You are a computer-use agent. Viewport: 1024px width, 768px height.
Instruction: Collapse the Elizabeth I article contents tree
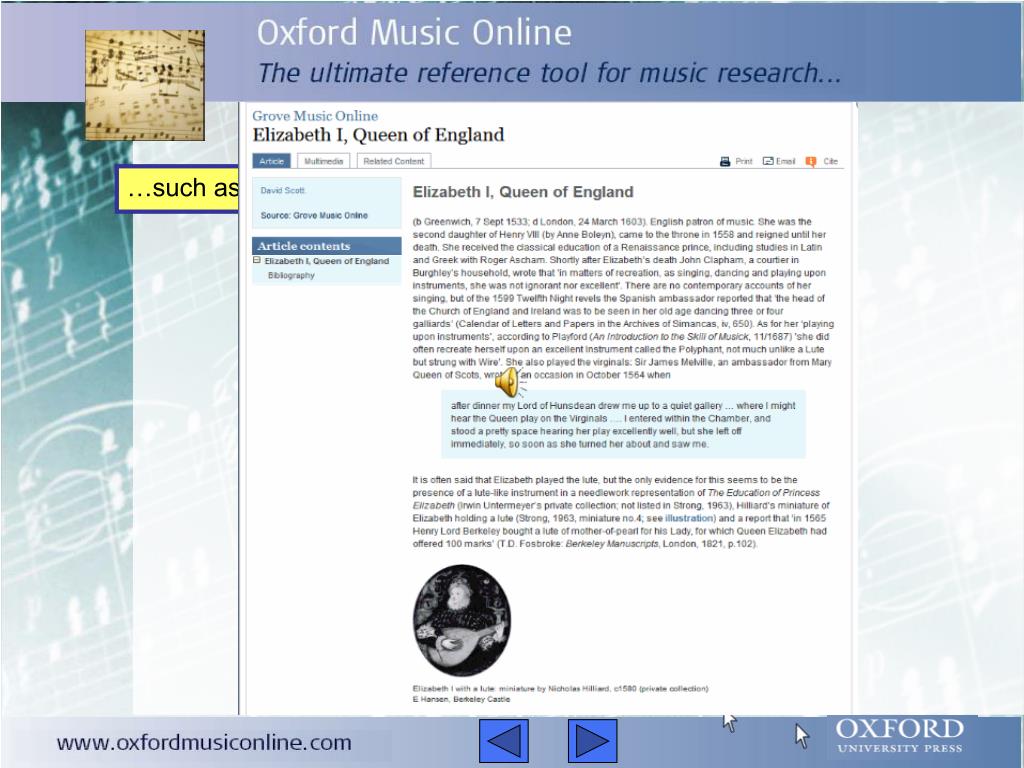pos(257,260)
